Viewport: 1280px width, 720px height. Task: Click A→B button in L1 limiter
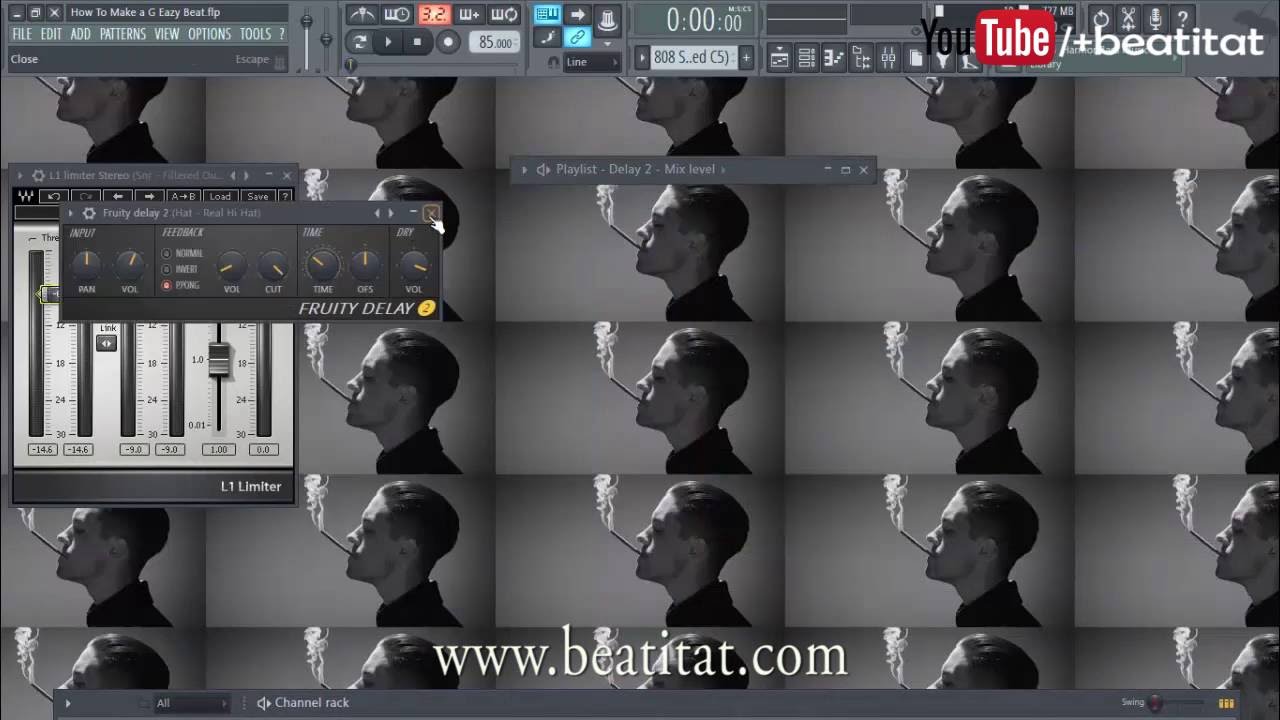(183, 196)
